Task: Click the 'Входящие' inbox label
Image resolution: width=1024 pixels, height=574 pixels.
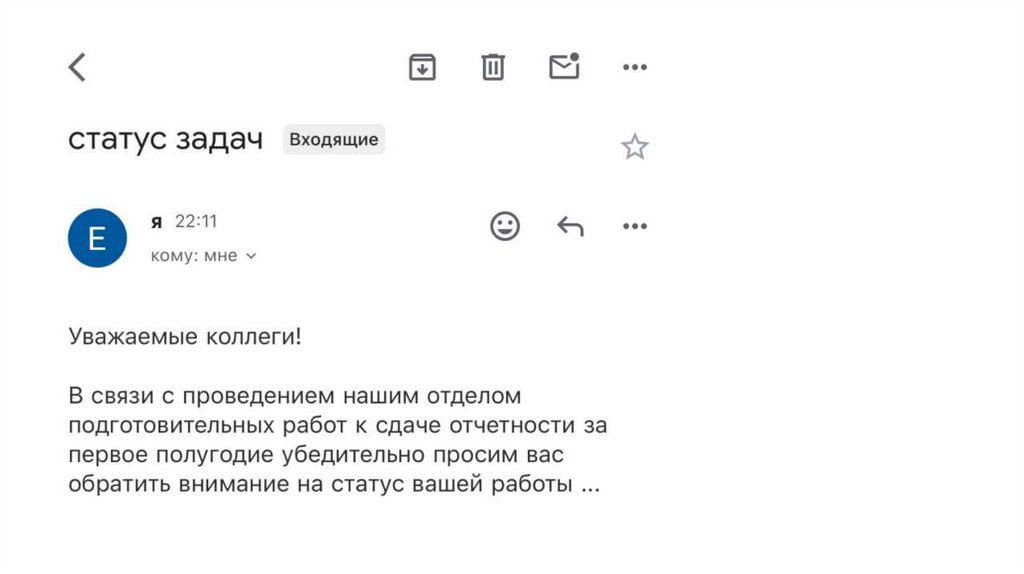Action: [334, 140]
